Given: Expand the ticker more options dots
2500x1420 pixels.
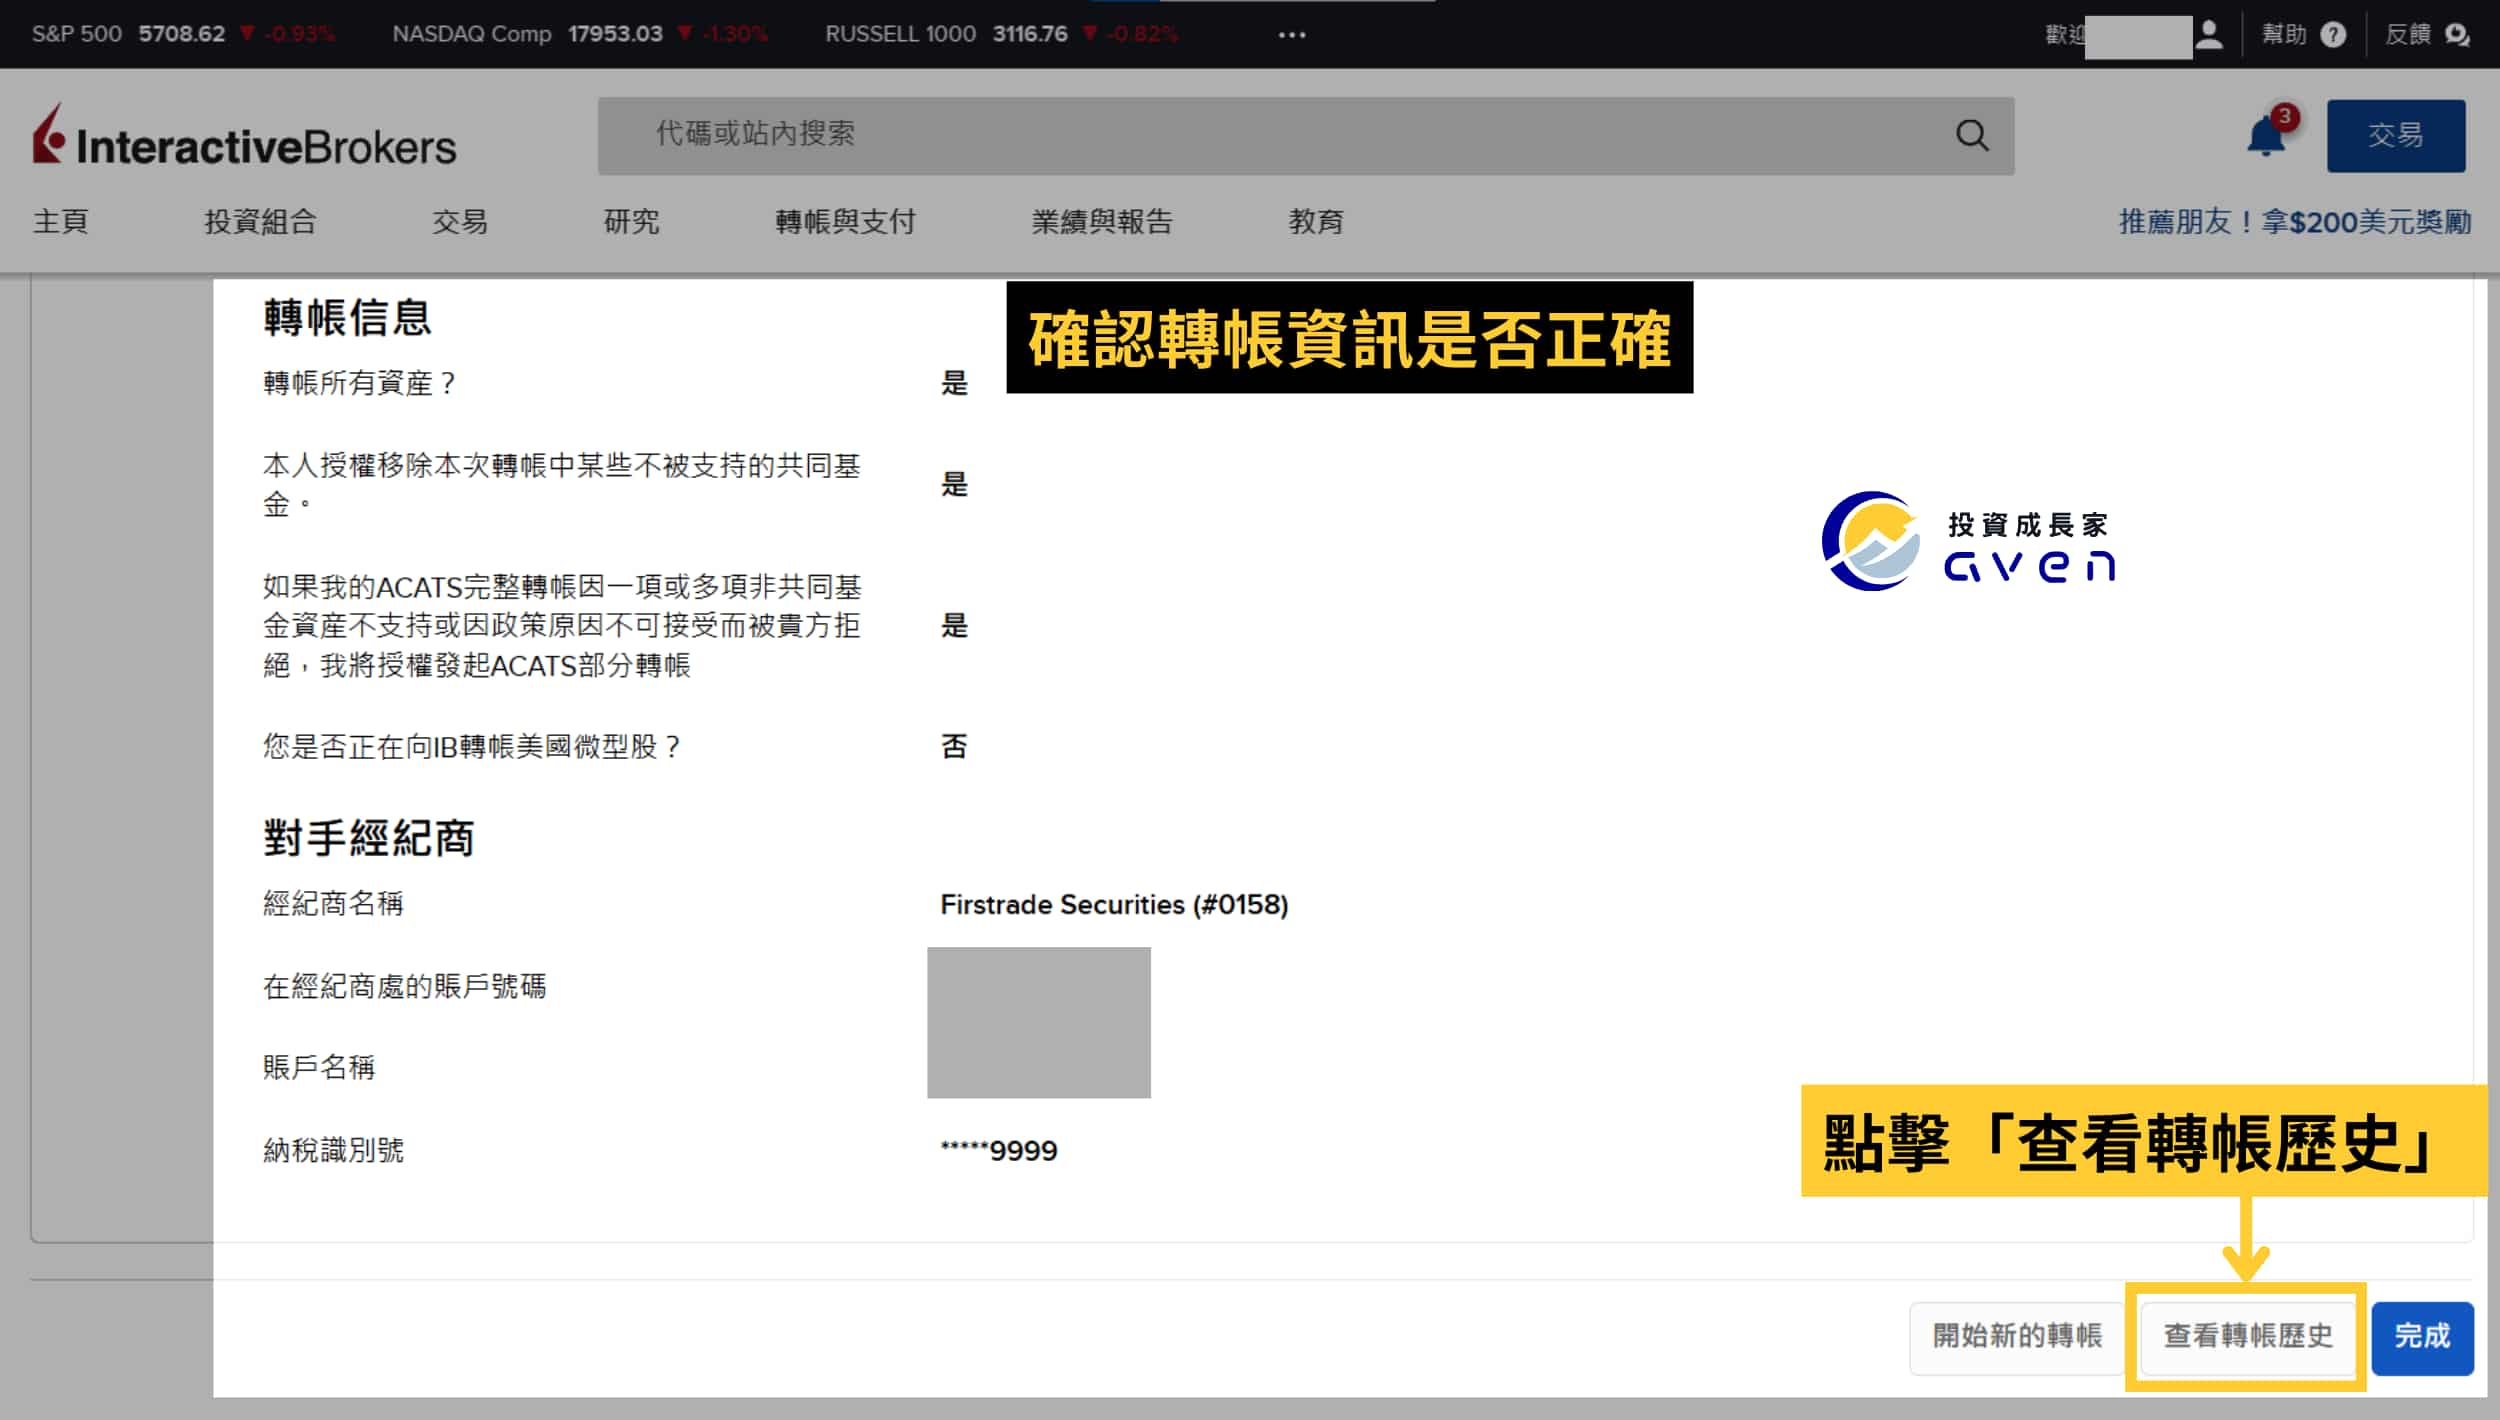Looking at the screenshot, I should click(1292, 35).
